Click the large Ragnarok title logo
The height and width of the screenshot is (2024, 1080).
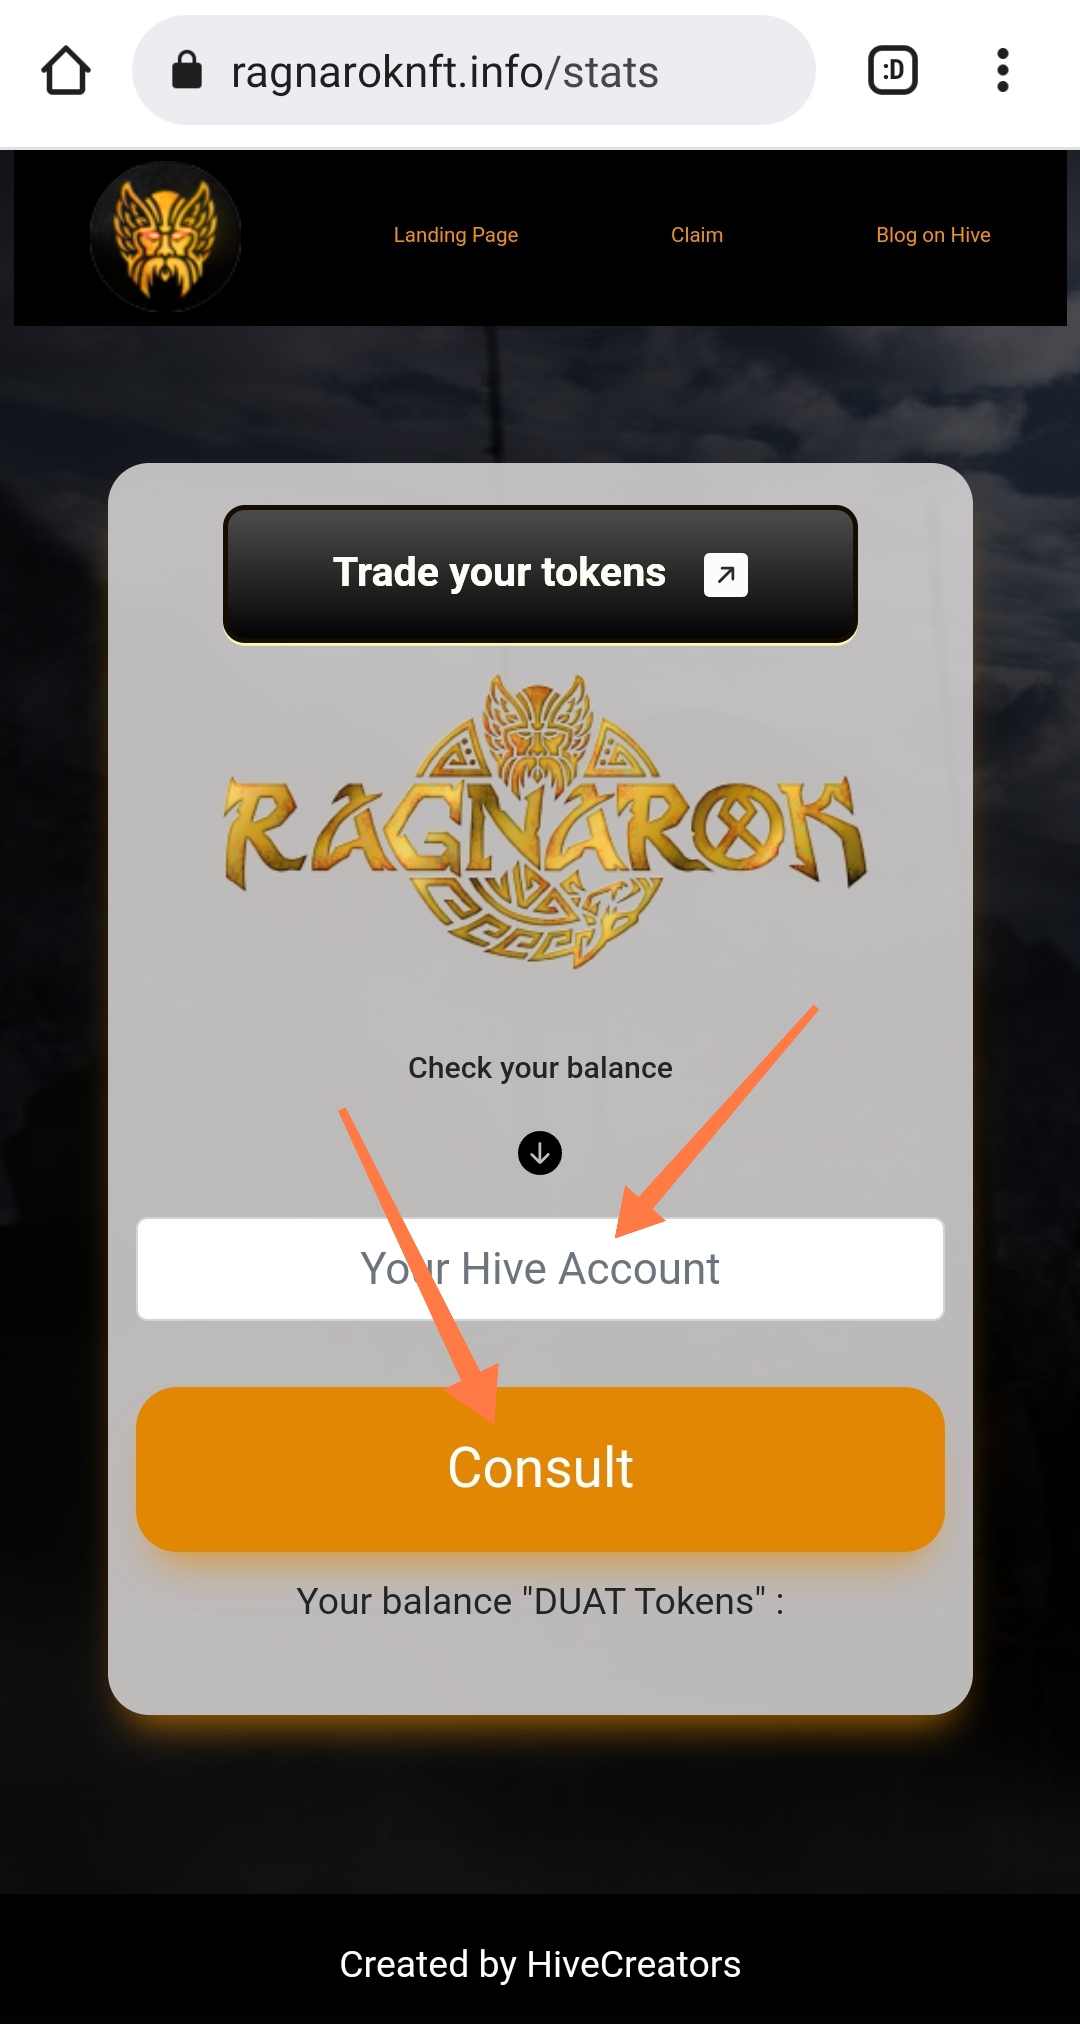(x=545, y=823)
